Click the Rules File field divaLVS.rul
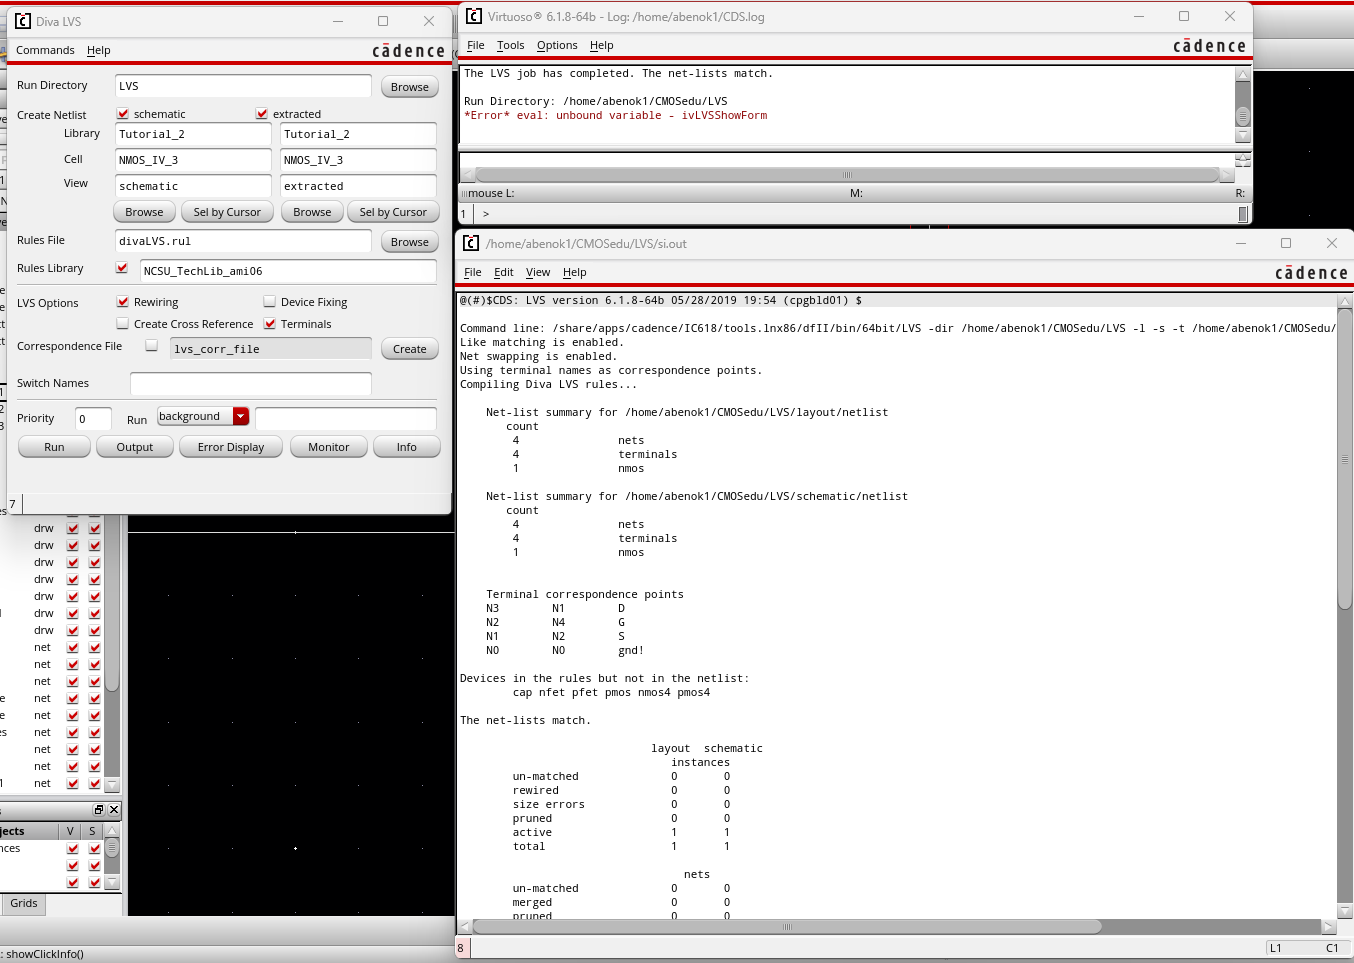The height and width of the screenshot is (963, 1354). pyautogui.click(x=243, y=241)
